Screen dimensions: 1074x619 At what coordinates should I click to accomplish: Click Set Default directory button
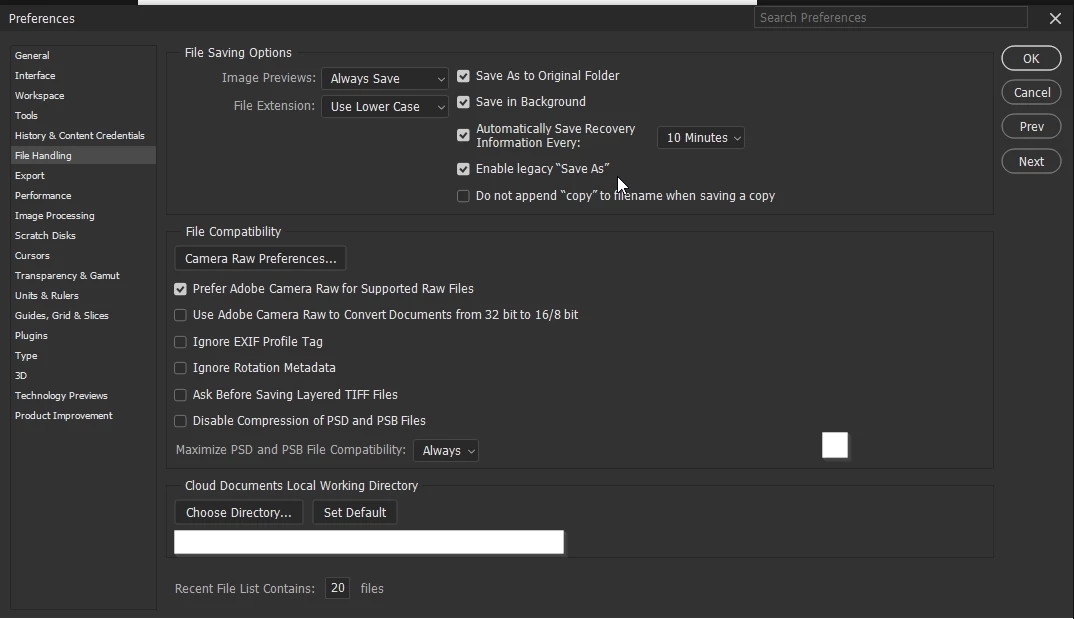click(355, 513)
